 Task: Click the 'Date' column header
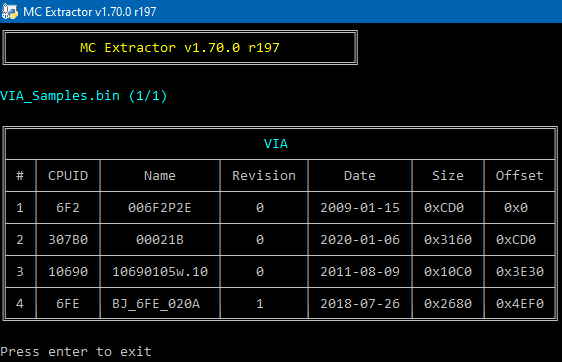pyautogui.click(x=360, y=176)
